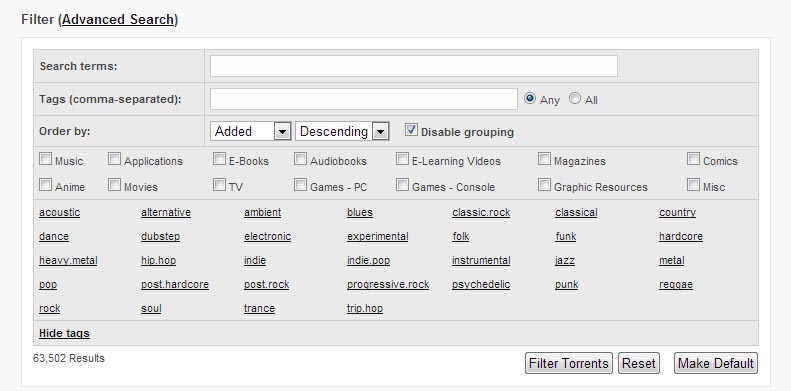Choose the classic.rock tag
Image resolution: width=791 pixels, height=391 pixels.
(481, 212)
